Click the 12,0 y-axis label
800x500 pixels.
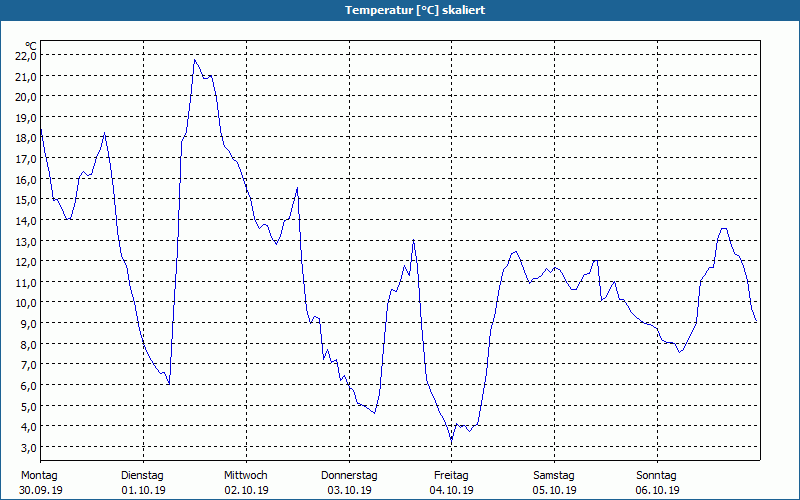pos(26,262)
